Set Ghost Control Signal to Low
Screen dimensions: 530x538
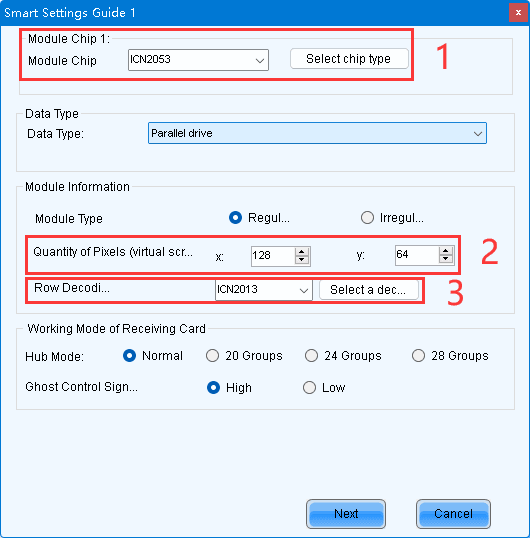pos(309,388)
